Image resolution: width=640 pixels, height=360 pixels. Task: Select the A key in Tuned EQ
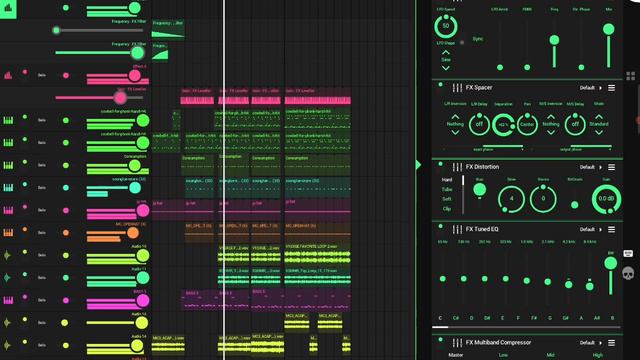tap(581, 318)
